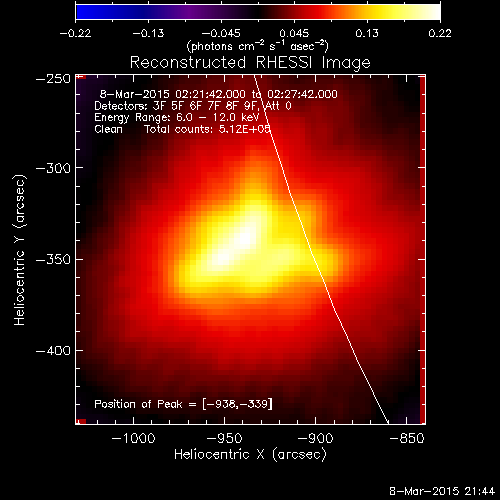Click the time range '8-Mar-2015 02:21:42.000 to 02:27:42.000'
500x500 pixels.
(219, 94)
